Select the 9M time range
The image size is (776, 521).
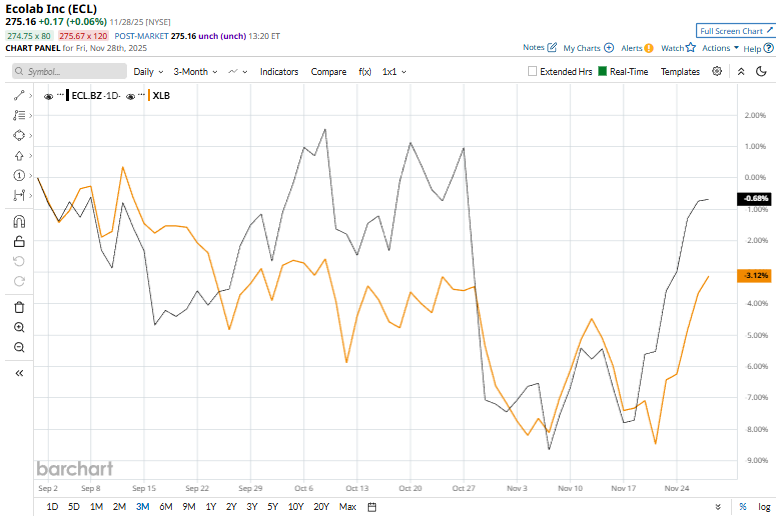pos(189,507)
